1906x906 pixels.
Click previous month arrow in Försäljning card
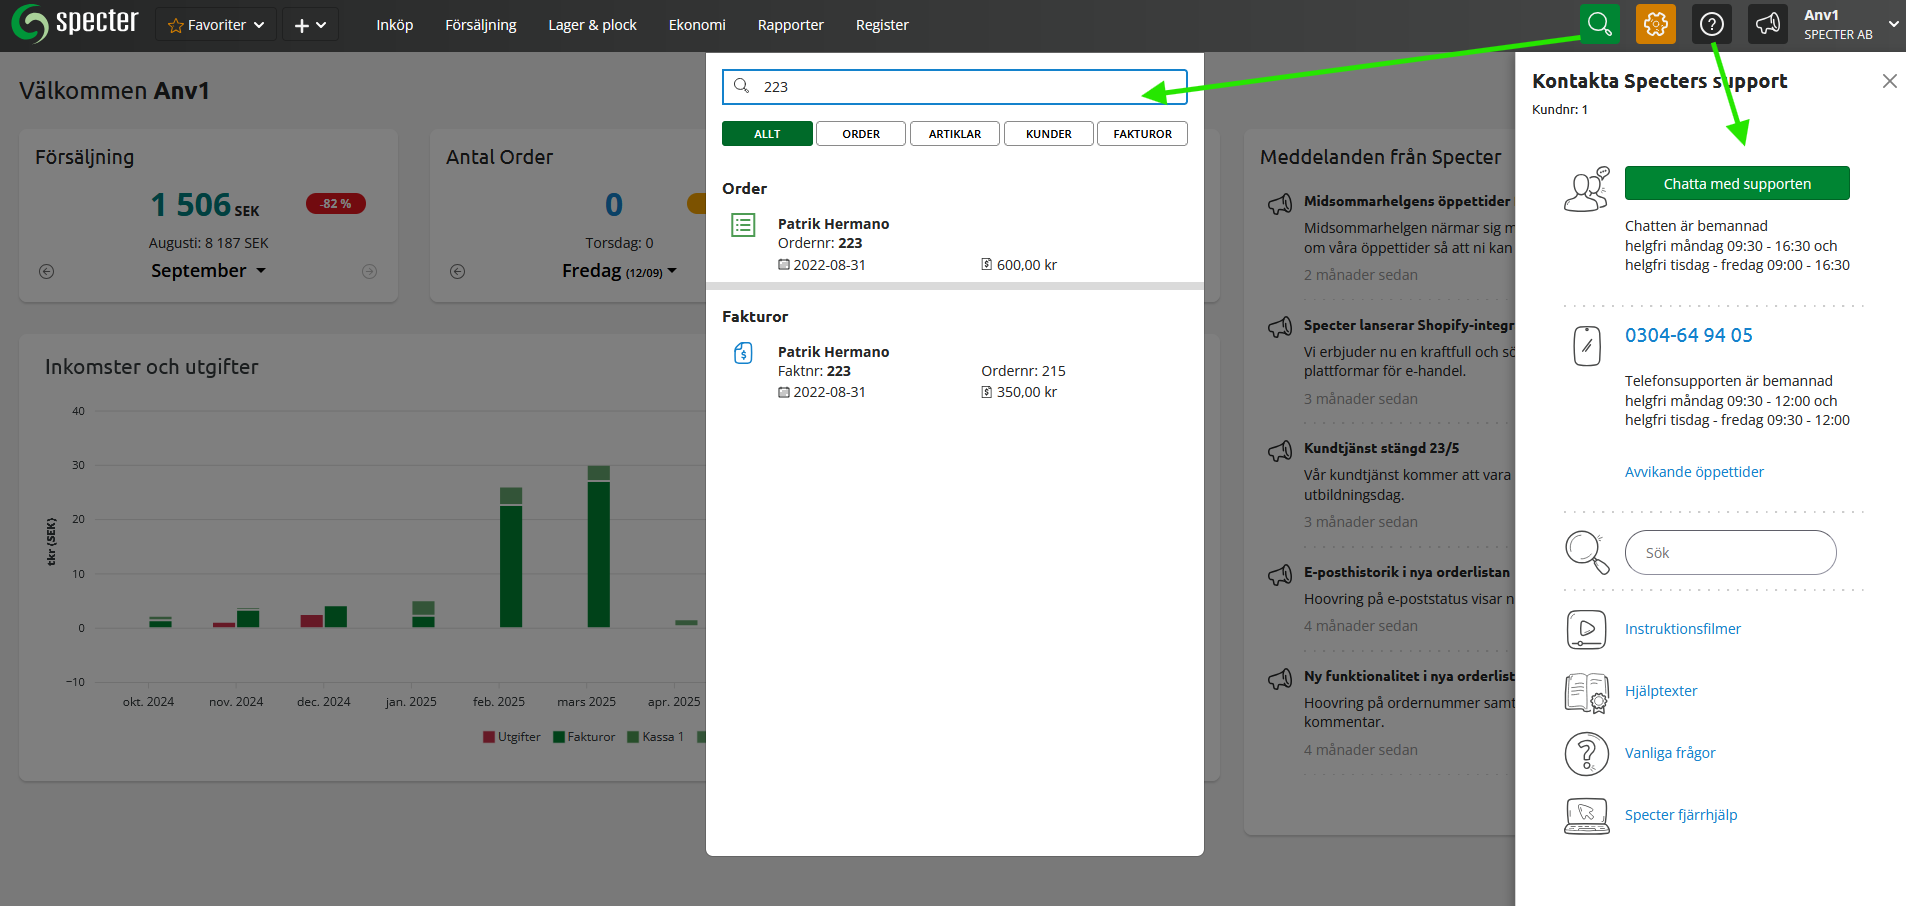[47, 271]
